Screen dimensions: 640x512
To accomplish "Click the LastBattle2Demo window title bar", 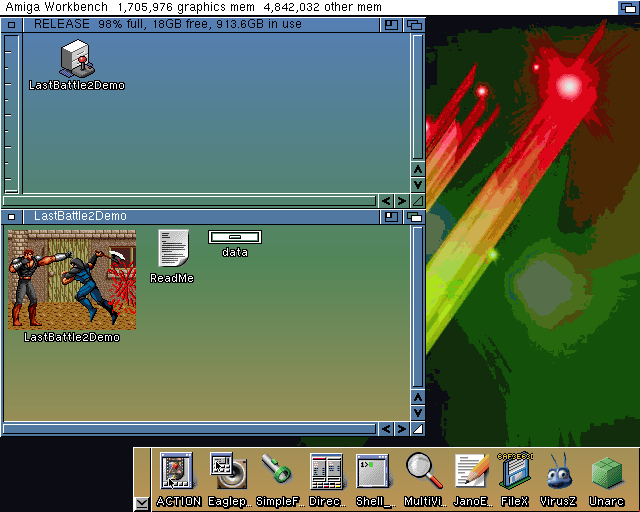I will click(x=202, y=217).
